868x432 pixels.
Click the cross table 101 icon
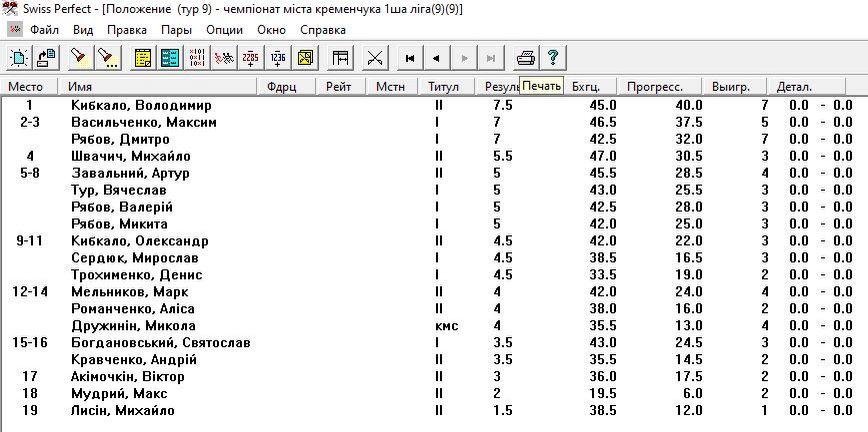(x=197, y=57)
